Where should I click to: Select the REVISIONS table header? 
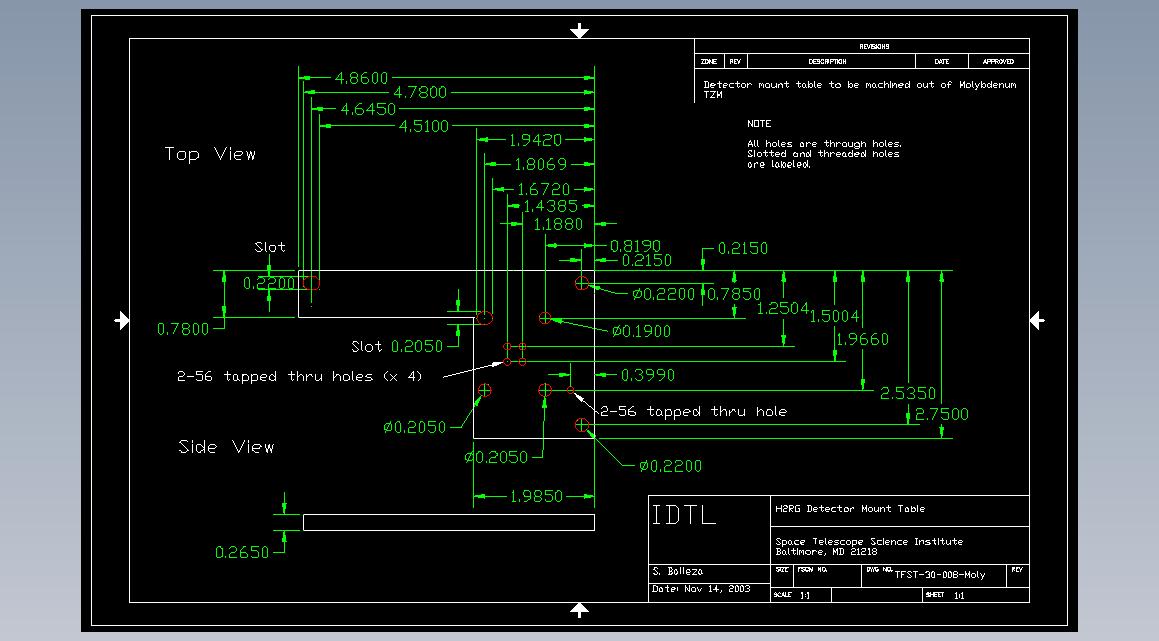(873, 46)
